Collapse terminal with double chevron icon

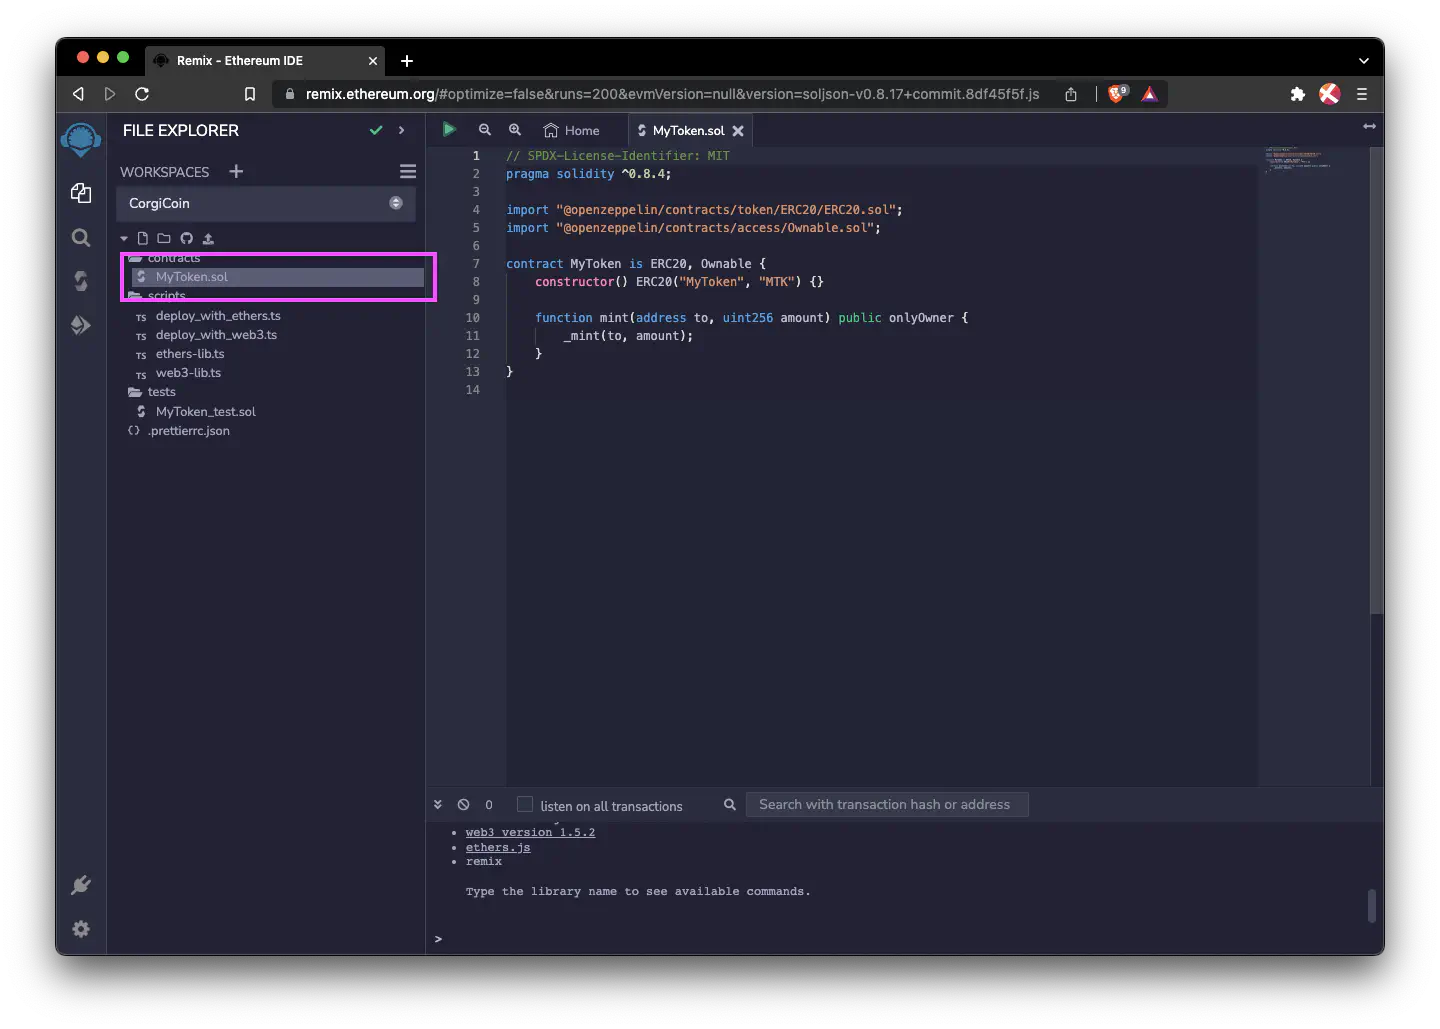(x=437, y=804)
